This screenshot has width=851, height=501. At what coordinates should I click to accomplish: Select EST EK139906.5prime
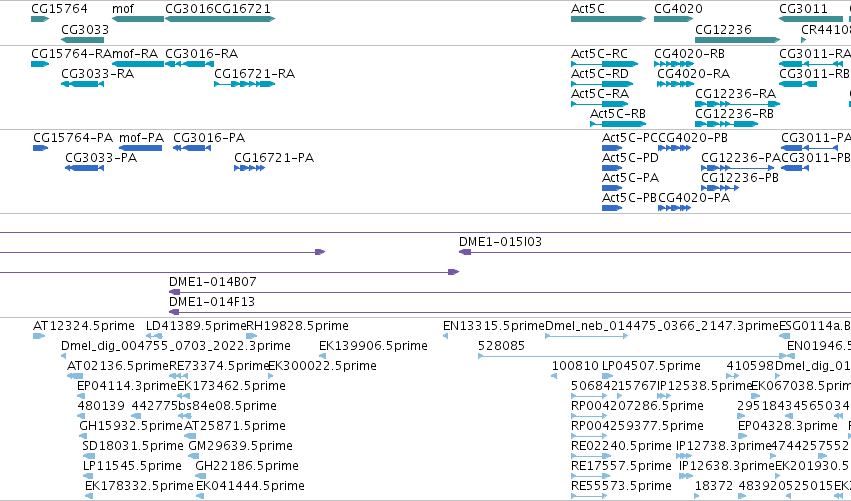point(373,346)
